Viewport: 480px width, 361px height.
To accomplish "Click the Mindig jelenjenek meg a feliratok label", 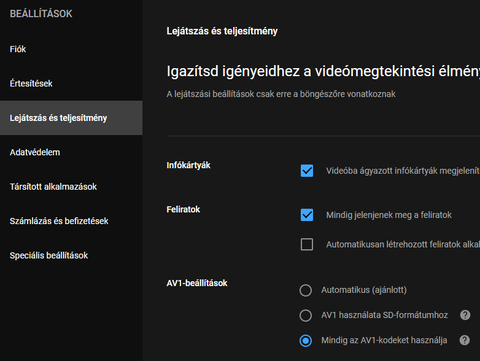I will pyautogui.click(x=389, y=215).
